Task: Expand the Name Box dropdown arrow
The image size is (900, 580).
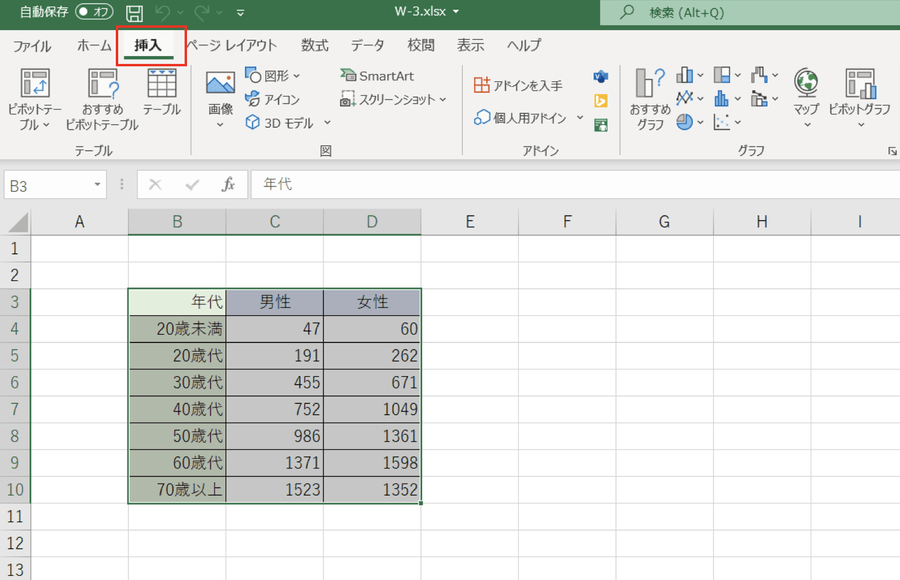Action: pyautogui.click(x=98, y=185)
